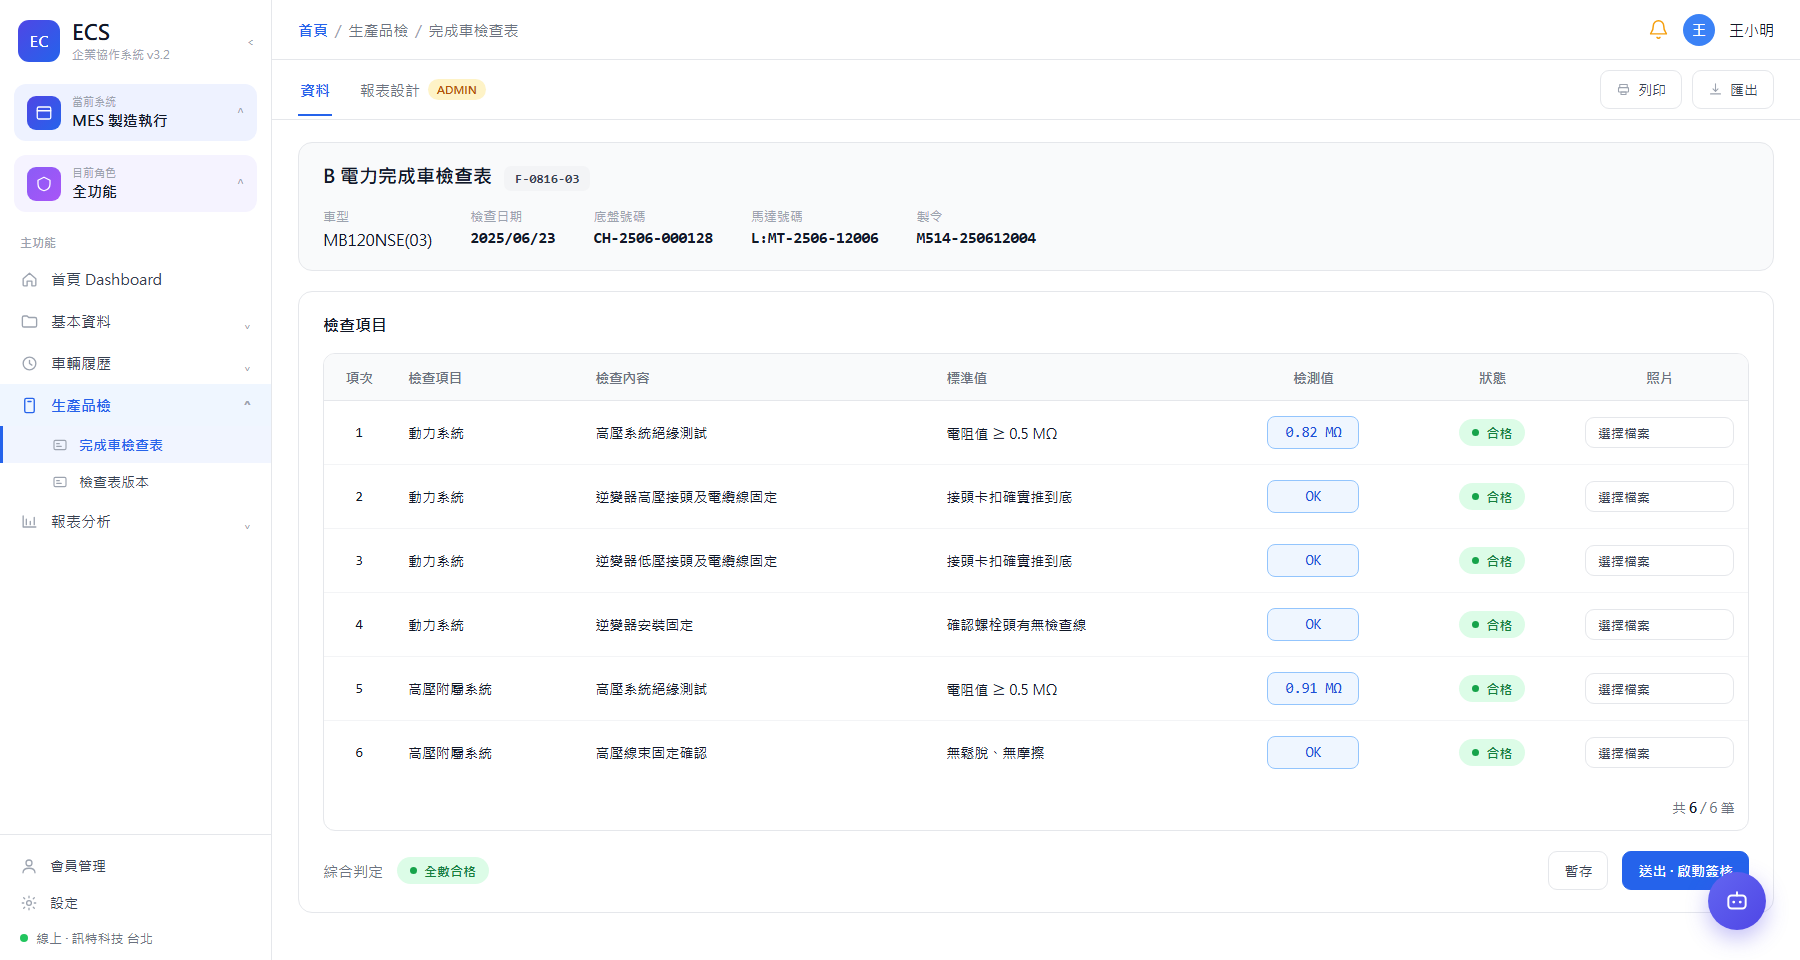Click the 全數合格 overall result badge
The height and width of the screenshot is (960, 1800).
click(443, 871)
